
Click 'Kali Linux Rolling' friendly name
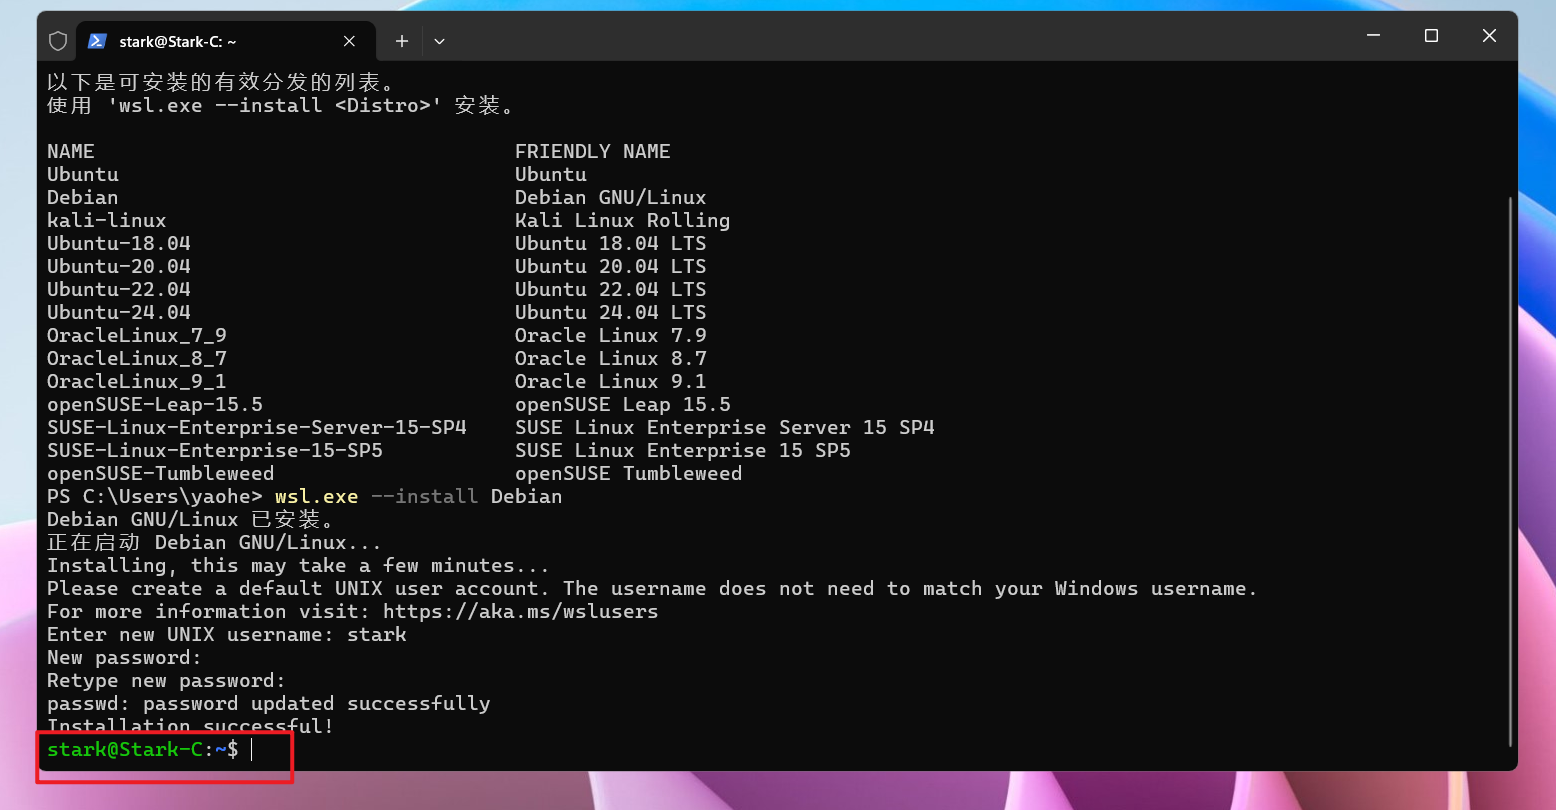[623, 220]
